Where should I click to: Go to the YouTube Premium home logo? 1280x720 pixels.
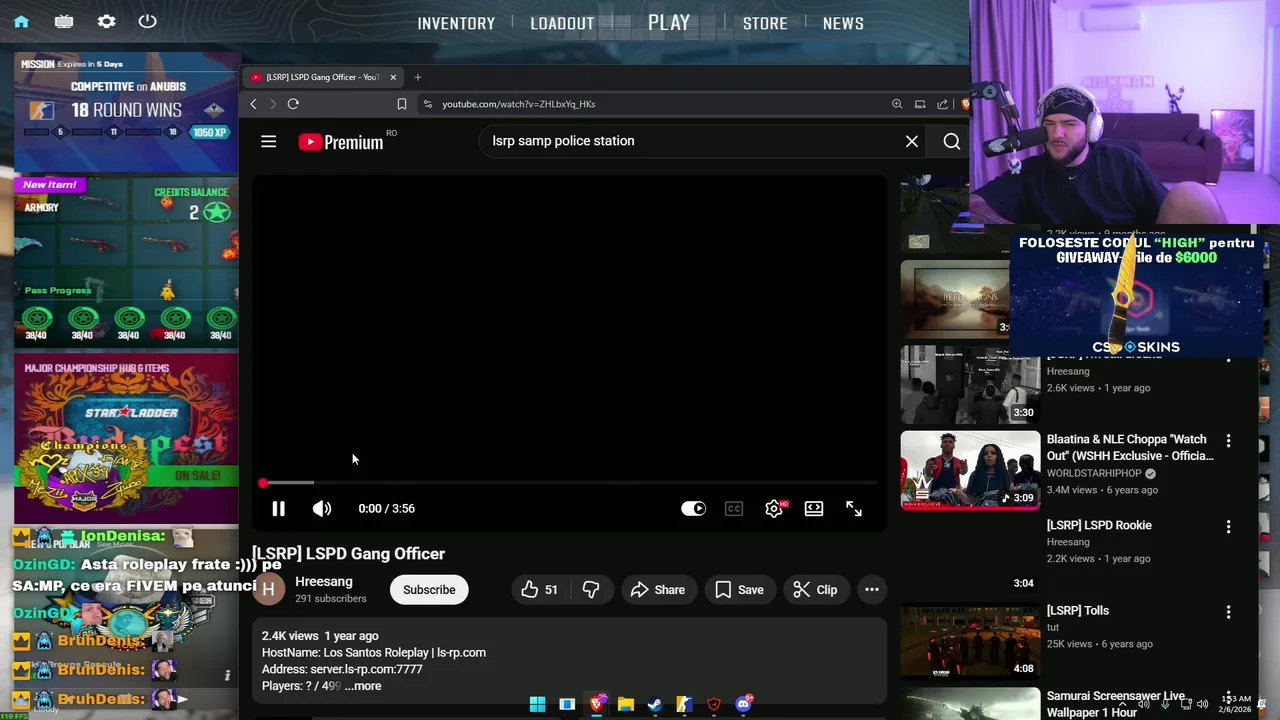point(341,142)
